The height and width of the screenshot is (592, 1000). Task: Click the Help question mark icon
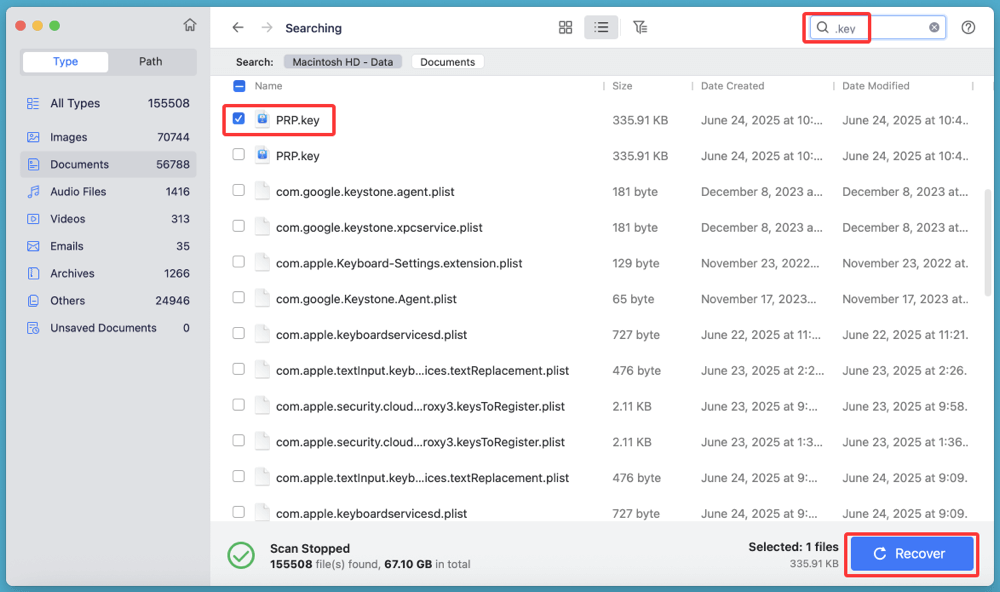click(x=968, y=27)
